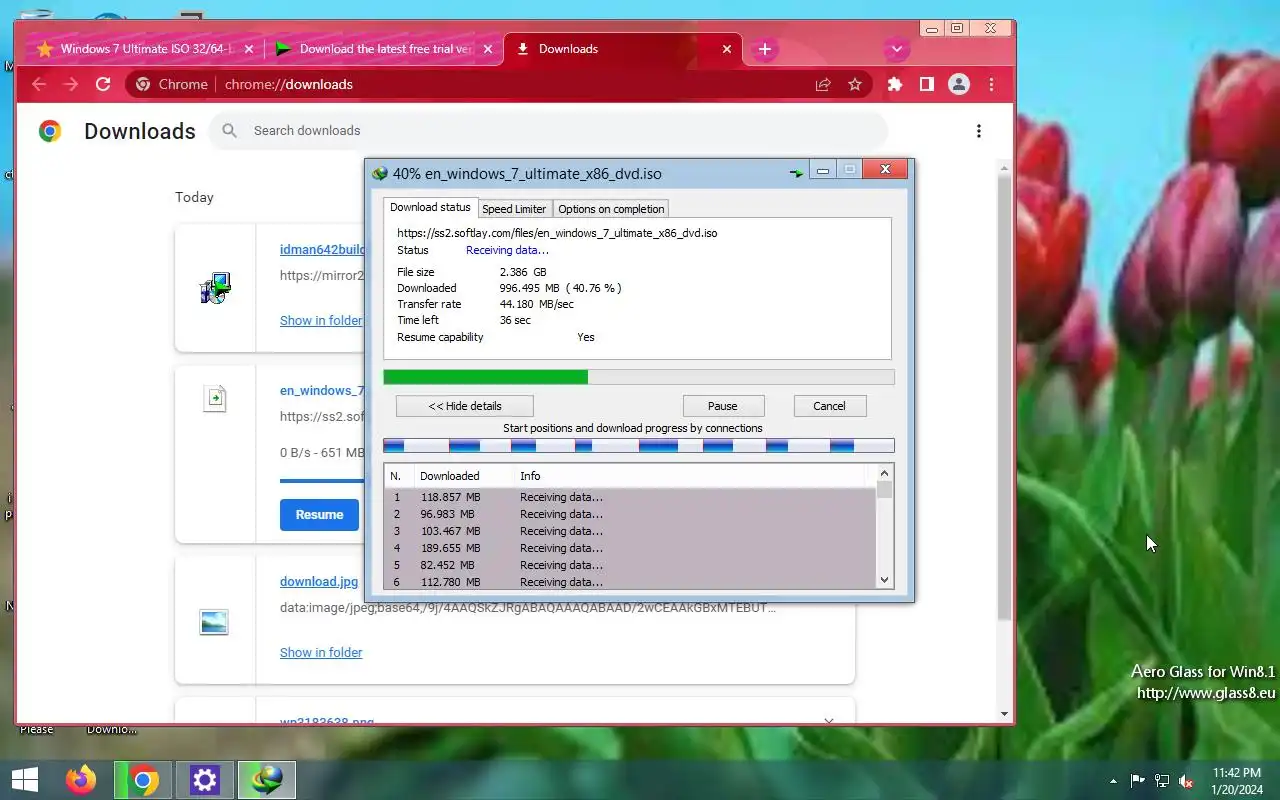Screen dimensions: 1280x800
Task: Click the search magnifier icon in Downloads
Action: [x=230, y=131]
